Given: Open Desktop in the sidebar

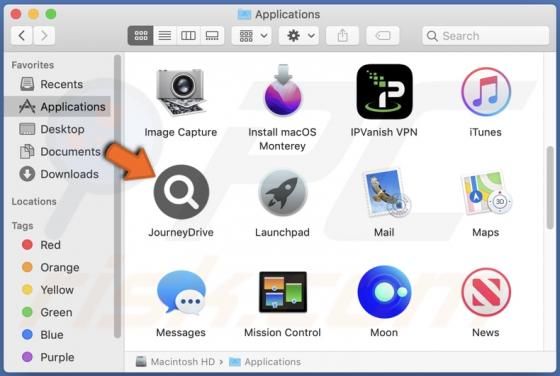Looking at the screenshot, I should (57, 129).
